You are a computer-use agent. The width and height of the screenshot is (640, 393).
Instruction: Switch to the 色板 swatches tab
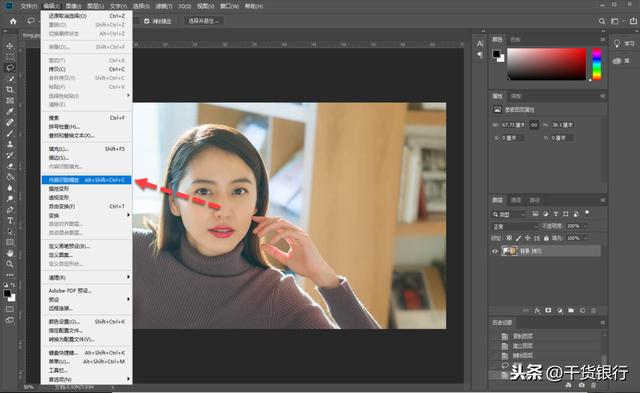click(515, 40)
